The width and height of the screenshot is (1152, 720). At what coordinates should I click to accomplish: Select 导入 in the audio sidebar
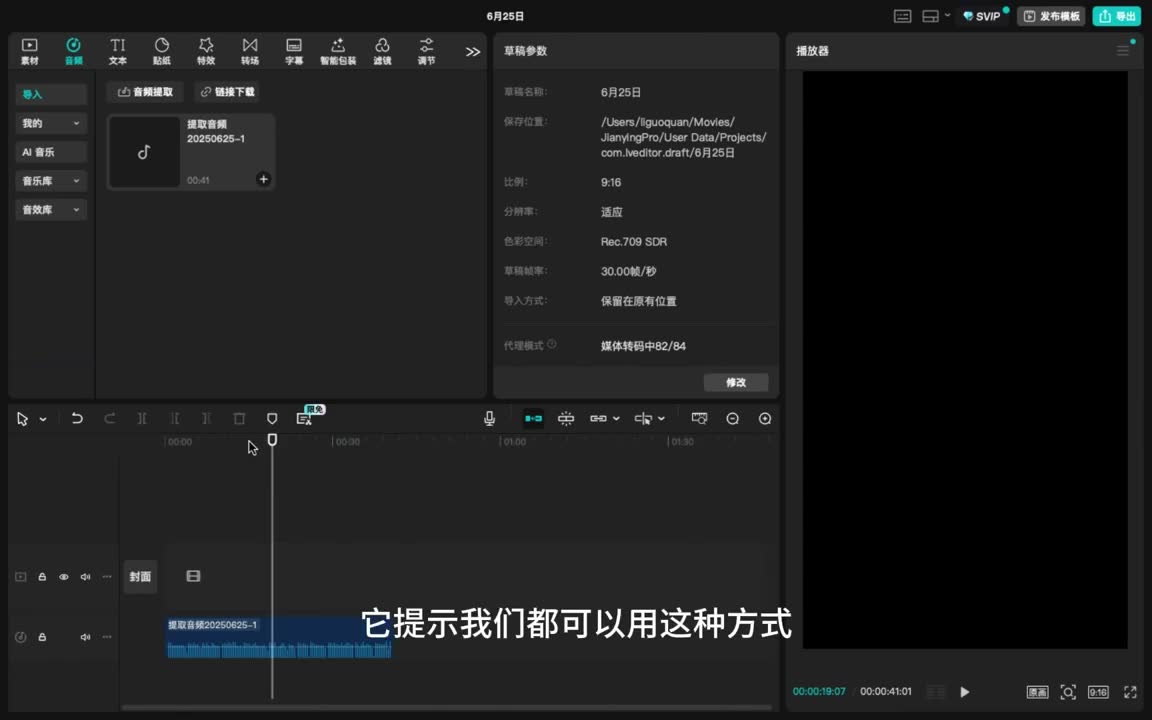point(51,94)
